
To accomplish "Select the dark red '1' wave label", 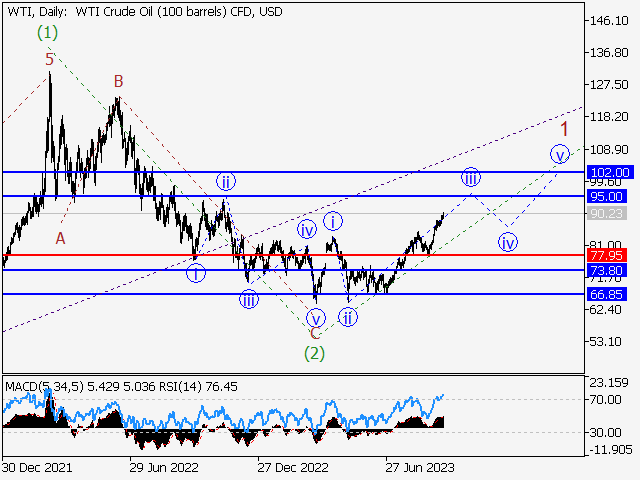I will pos(564,129).
